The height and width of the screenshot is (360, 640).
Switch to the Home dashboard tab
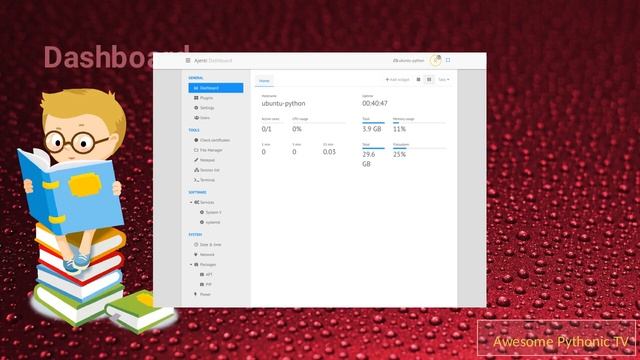tap(264, 81)
